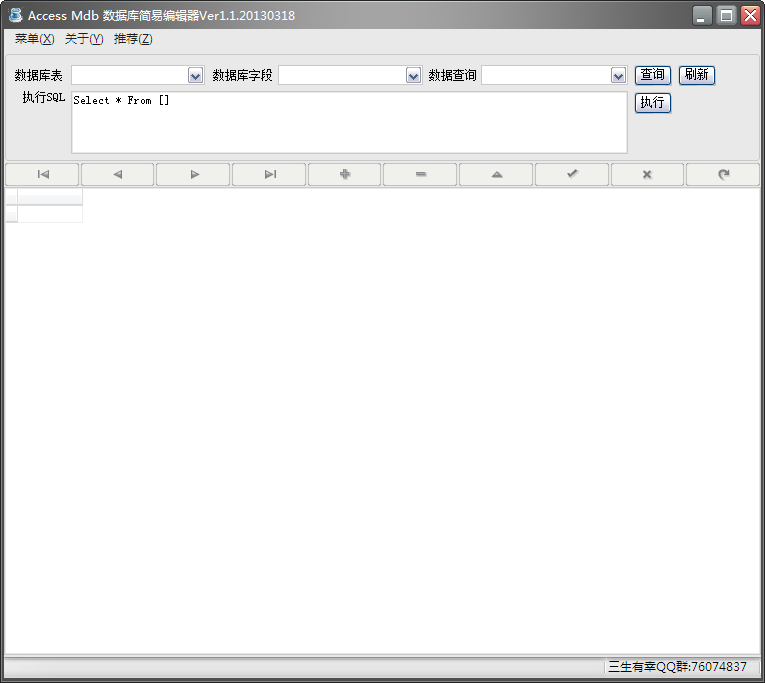Focus the 执行SQL text area

click(349, 122)
